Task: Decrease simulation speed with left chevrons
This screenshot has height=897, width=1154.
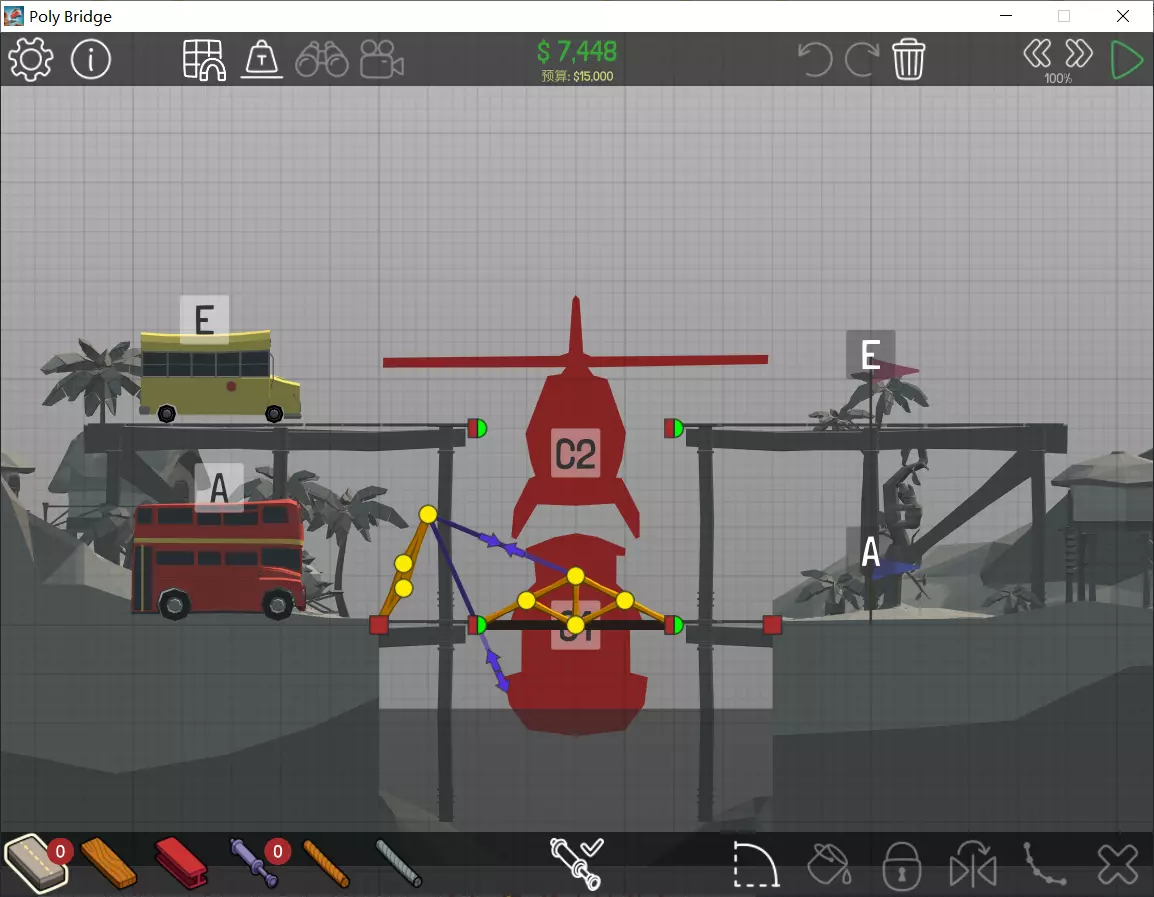Action: [1037, 54]
